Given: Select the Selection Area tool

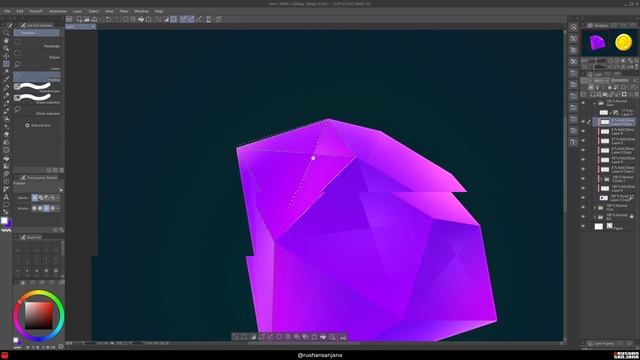Looking at the screenshot, I should [6, 64].
